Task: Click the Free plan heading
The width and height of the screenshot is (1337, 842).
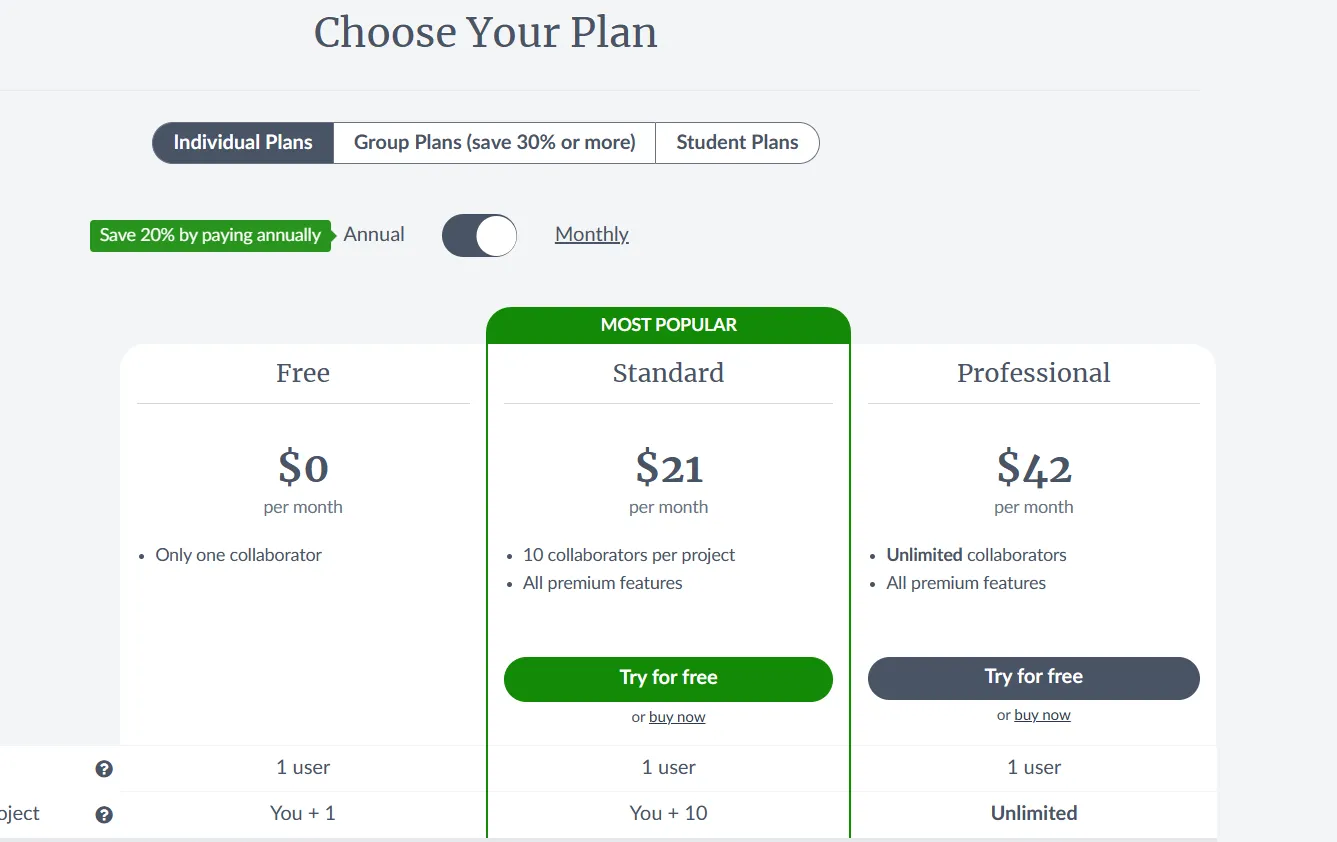Action: point(303,373)
